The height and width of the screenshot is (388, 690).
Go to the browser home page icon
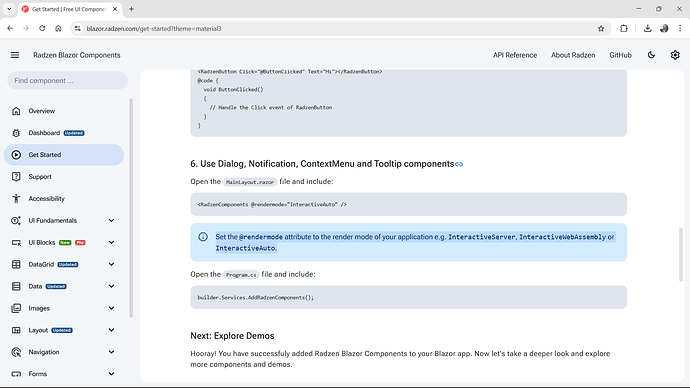[58, 29]
